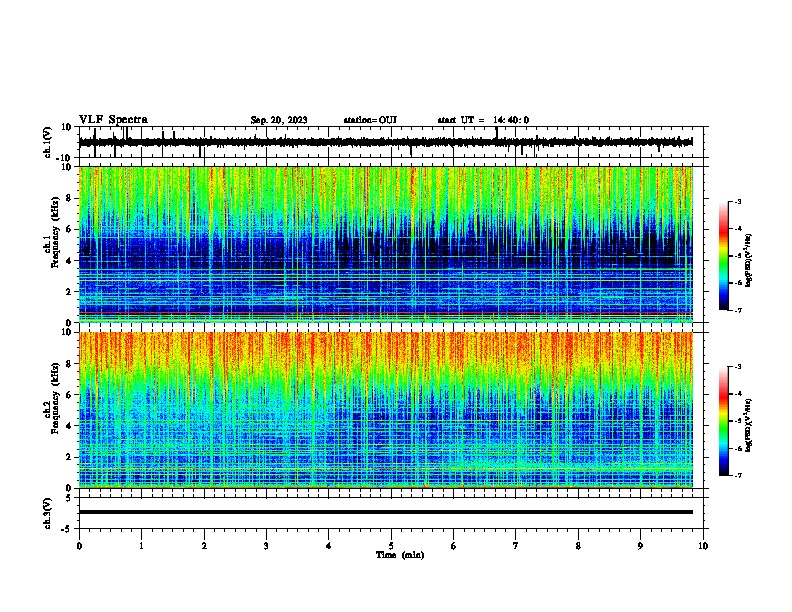Click the "-4" label on ch.2 colorbar

pyautogui.click(x=737, y=394)
